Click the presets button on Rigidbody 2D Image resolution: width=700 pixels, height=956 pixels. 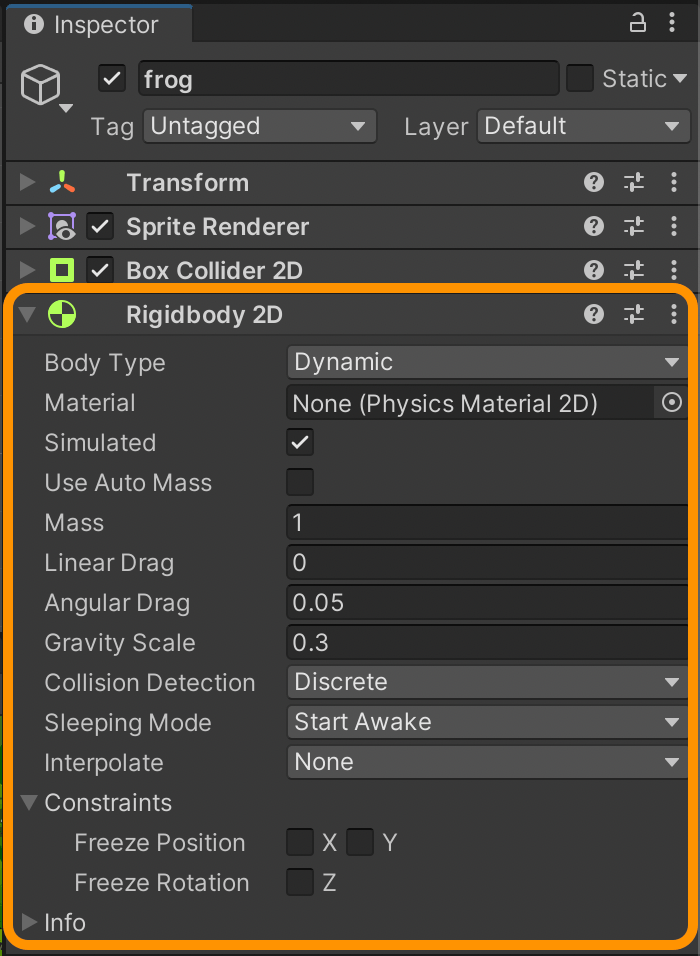tap(634, 314)
